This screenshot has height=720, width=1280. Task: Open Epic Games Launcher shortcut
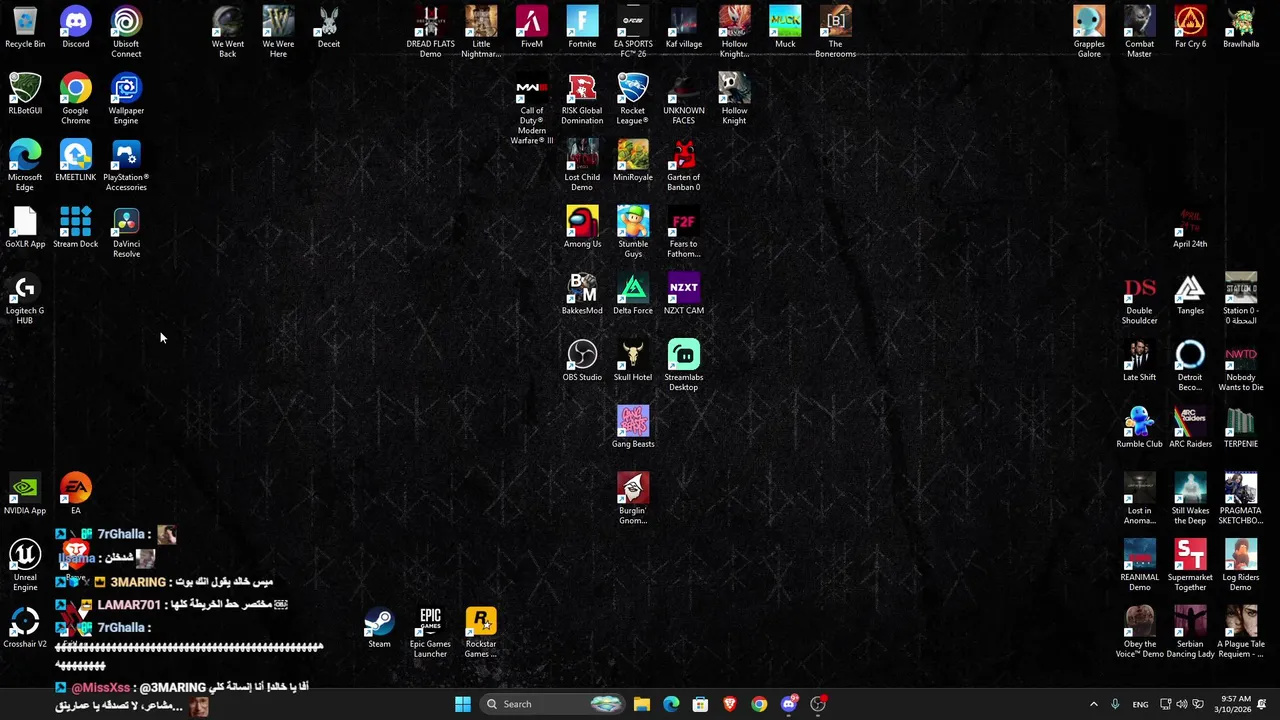[x=430, y=633]
